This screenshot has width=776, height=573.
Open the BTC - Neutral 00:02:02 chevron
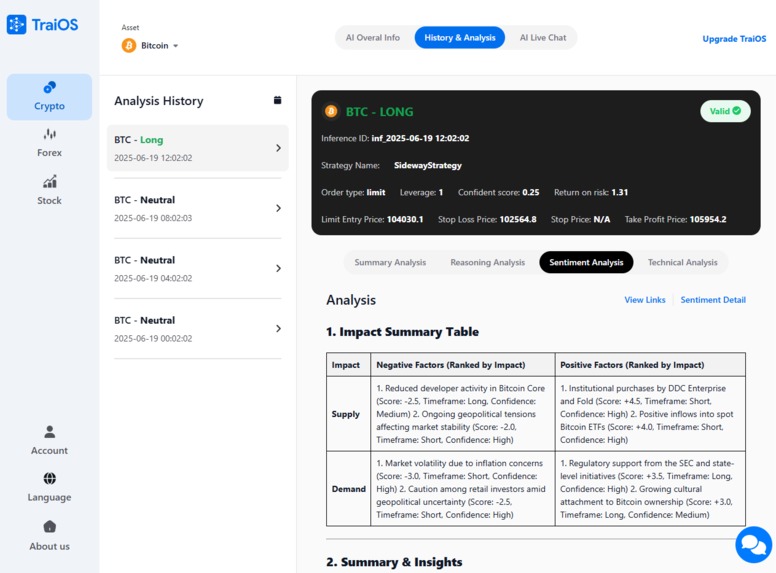point(279,329)
